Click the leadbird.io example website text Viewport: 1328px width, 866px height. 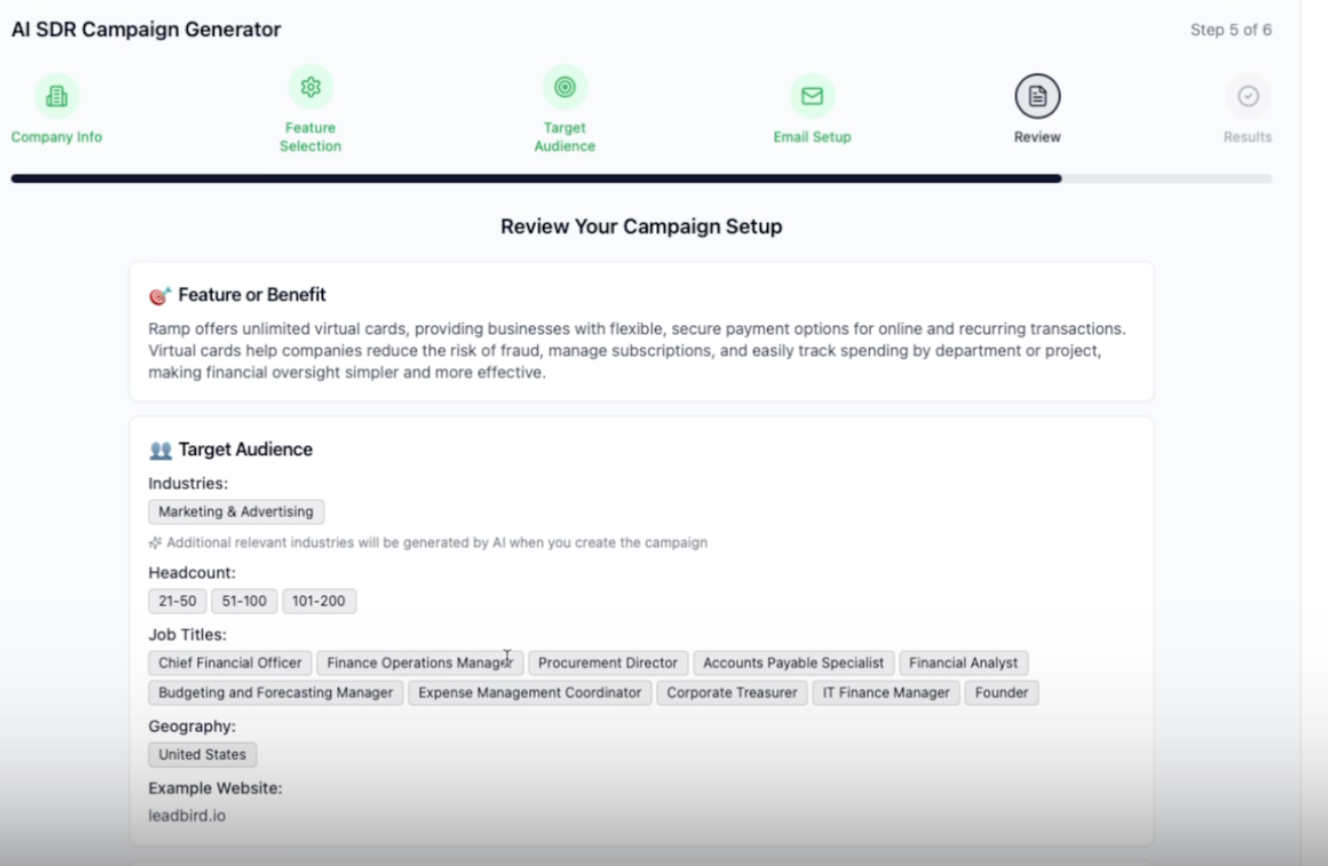coord(187,816)
